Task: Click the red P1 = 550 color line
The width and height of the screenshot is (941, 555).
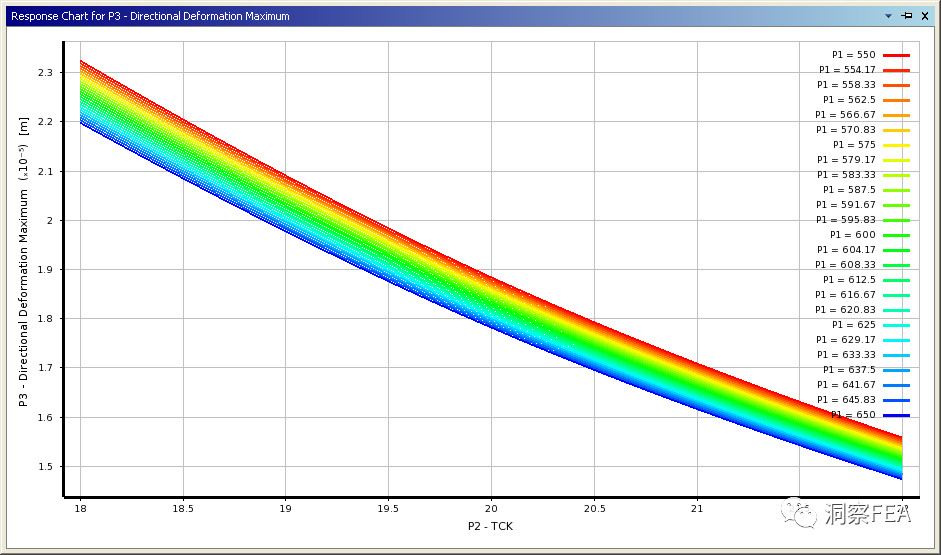Action: click(896, 56)
